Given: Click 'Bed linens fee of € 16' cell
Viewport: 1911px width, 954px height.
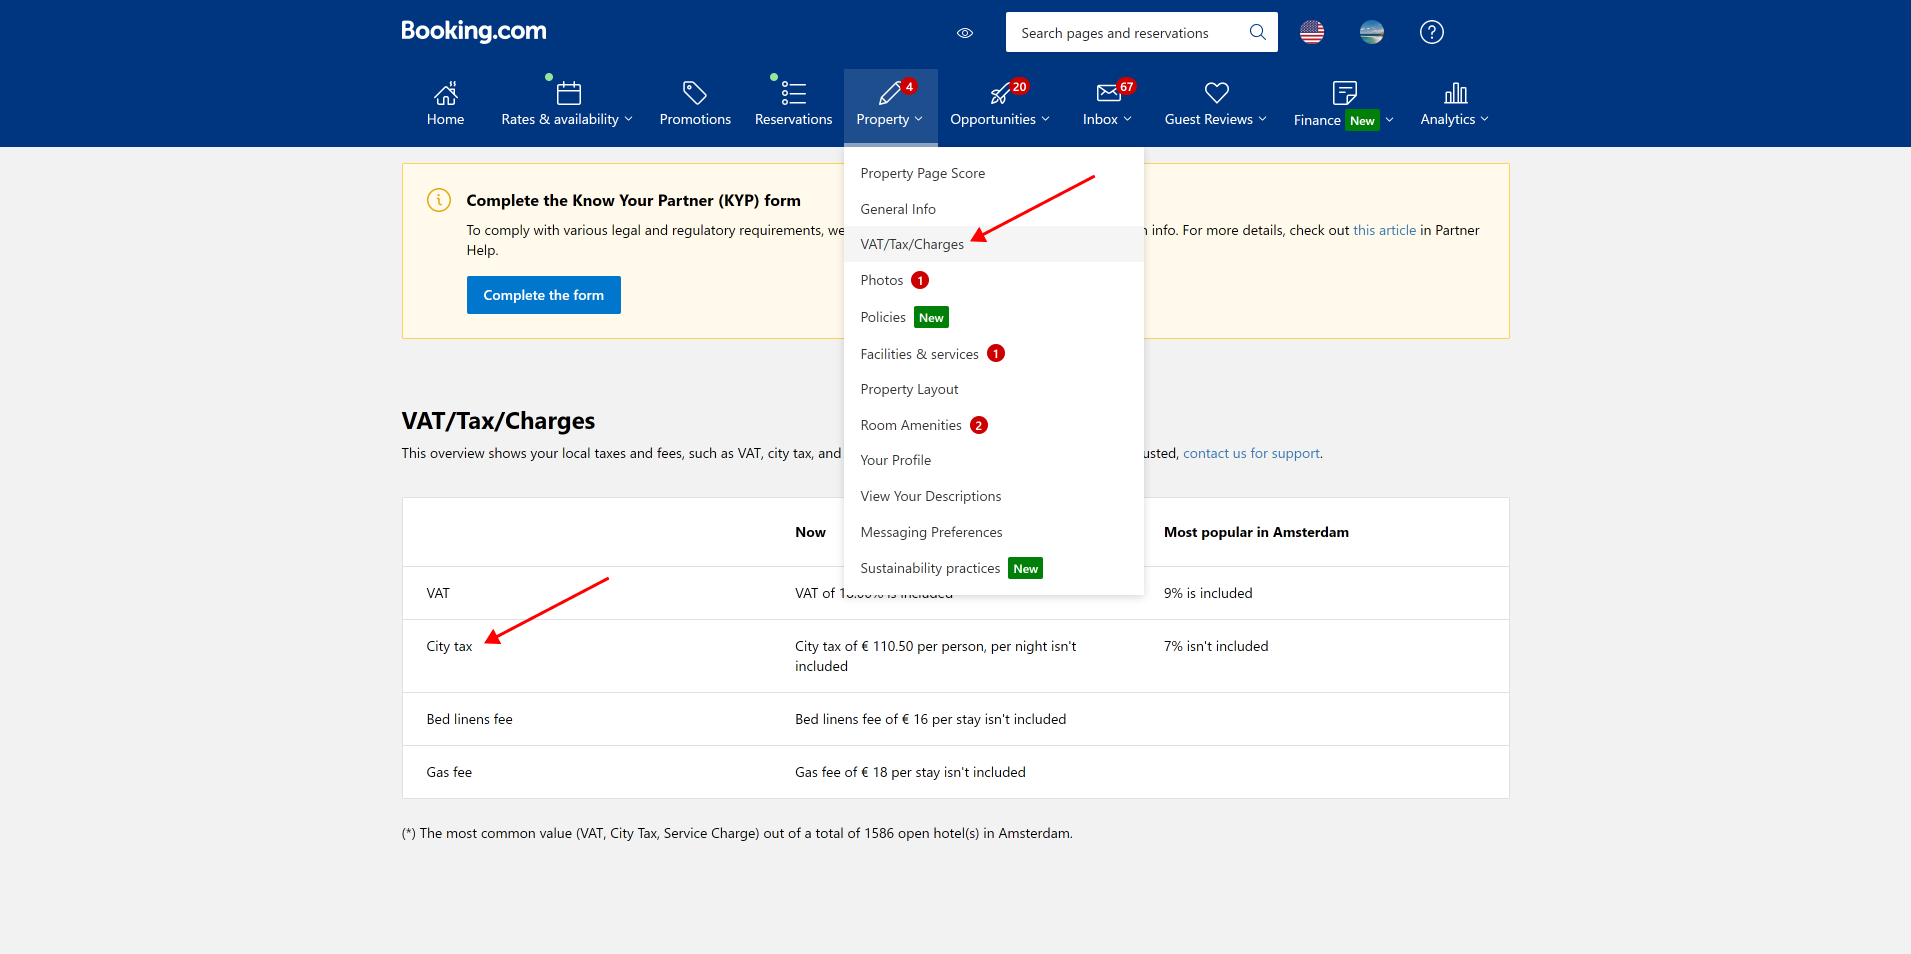Looking at the screenshot, I should tap(930, 719).
